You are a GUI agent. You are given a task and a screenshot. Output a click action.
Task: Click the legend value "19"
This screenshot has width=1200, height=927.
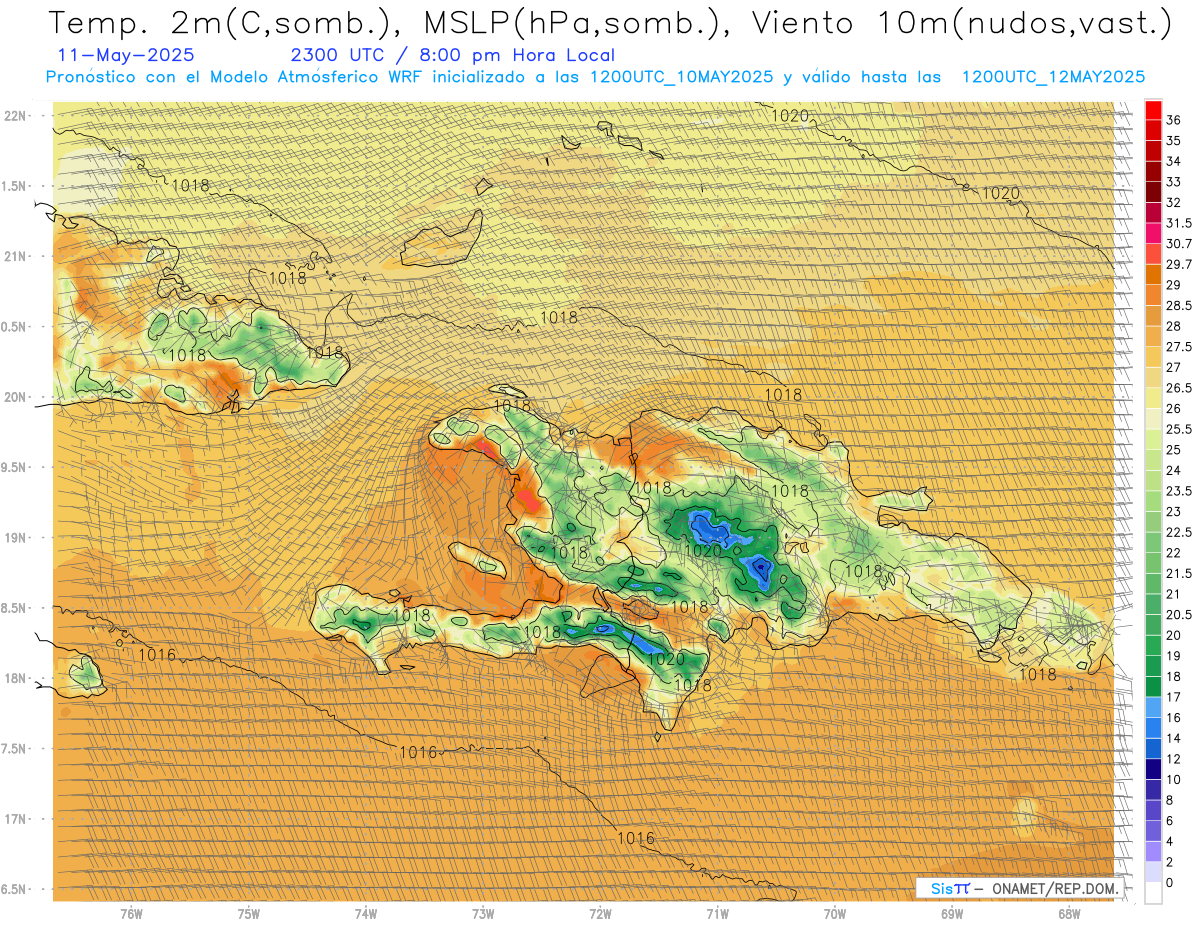tap(1174, 656)
